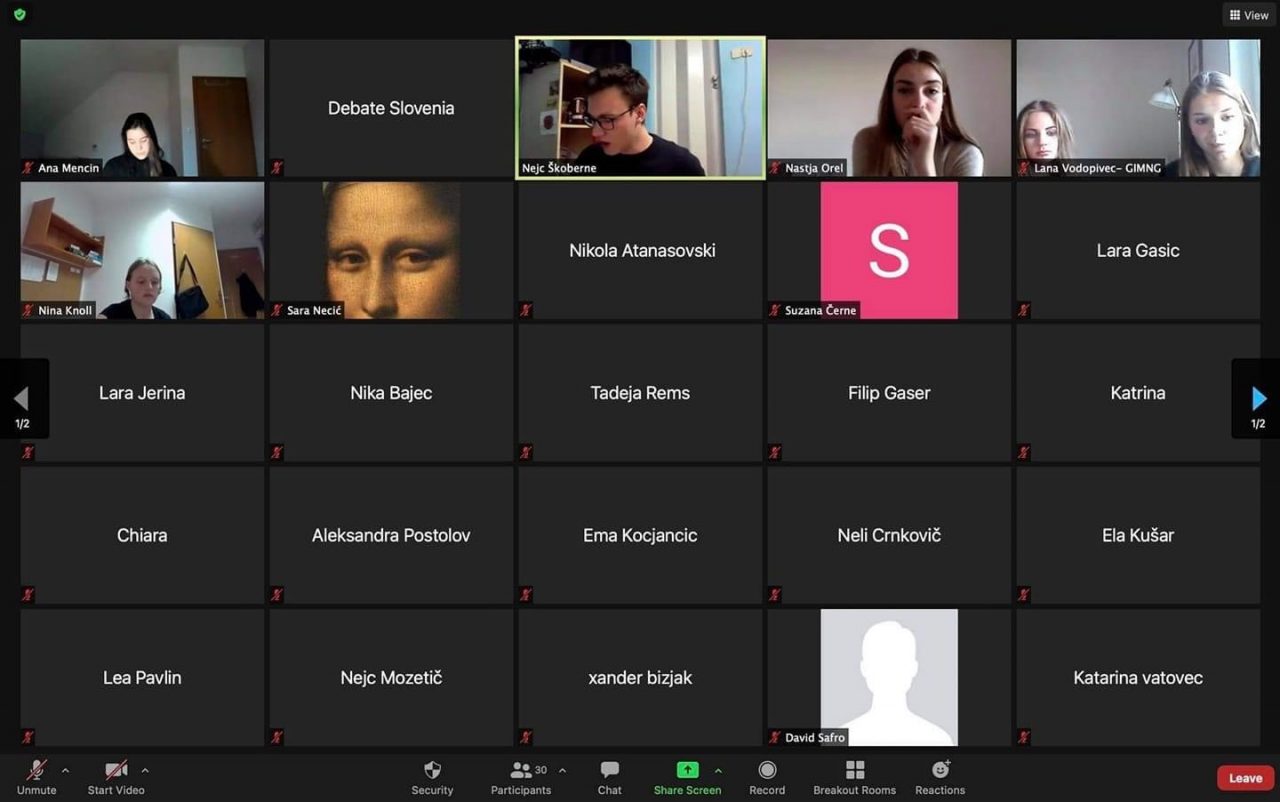This screenshot has height=802, width=1280.
Task: Click the Debate Slovenia participant tile
Action: (391, 108)
